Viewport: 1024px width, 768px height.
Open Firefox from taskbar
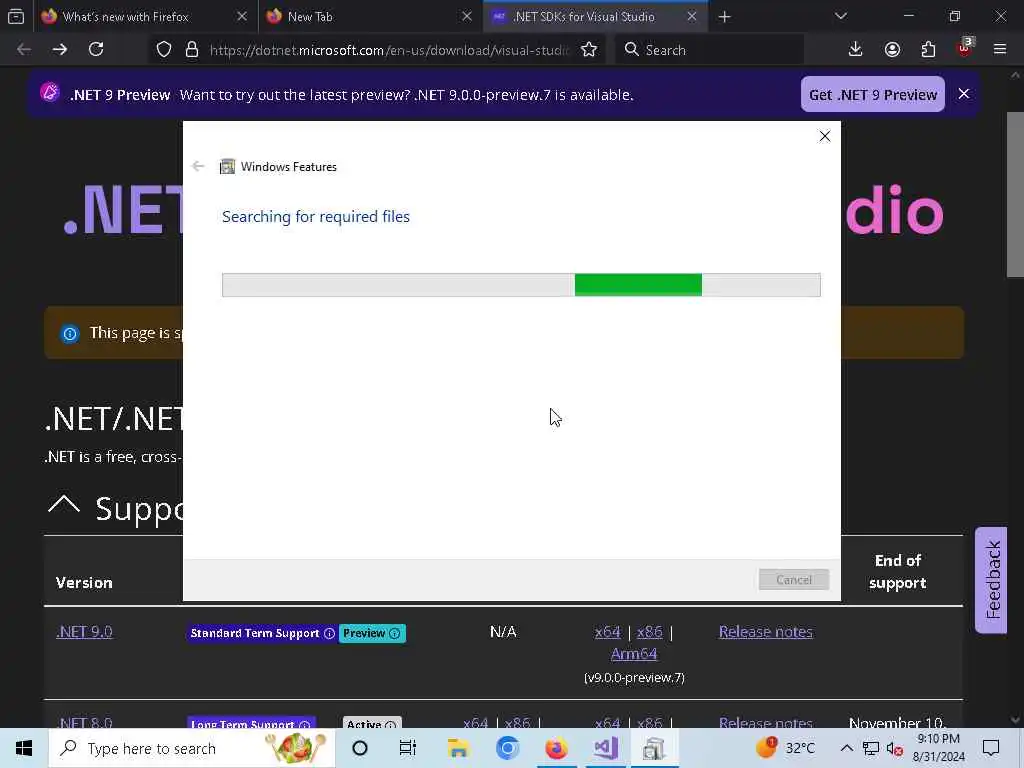coord(556,748)
